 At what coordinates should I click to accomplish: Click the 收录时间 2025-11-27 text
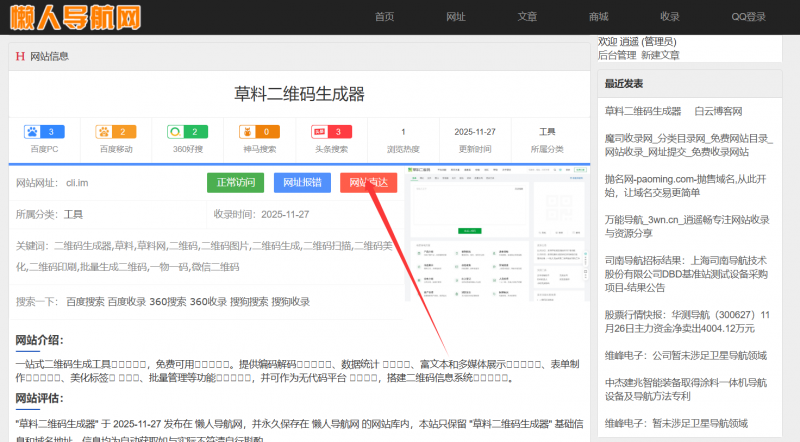261,214
